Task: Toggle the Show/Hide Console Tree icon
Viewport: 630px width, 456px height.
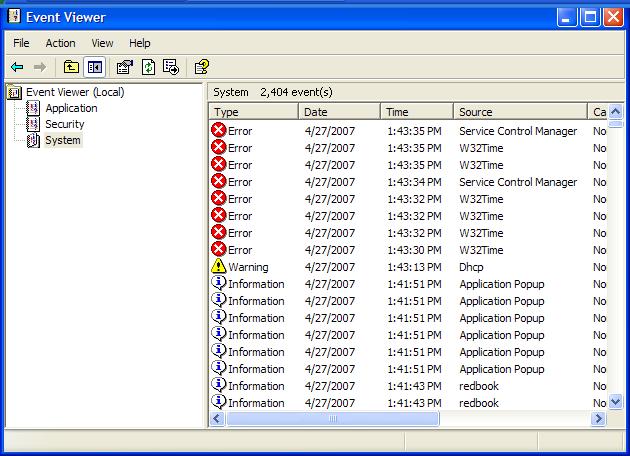Action: (x=95, y=67)
